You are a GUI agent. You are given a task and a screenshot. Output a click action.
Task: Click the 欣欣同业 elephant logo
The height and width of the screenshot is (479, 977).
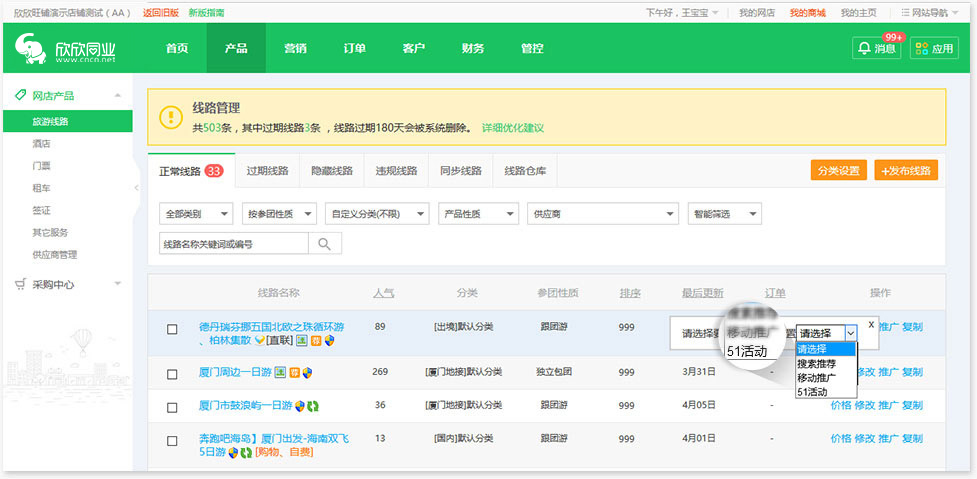tap(30, 48)
